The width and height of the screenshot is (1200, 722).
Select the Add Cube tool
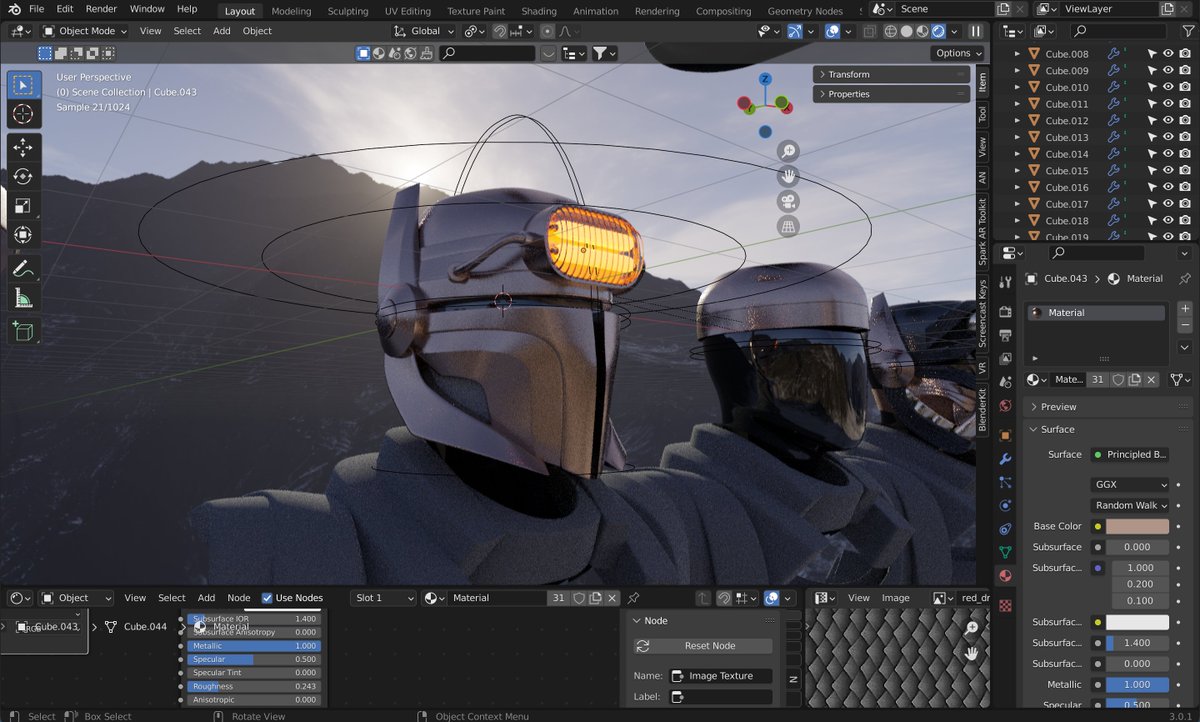point(23,331)
